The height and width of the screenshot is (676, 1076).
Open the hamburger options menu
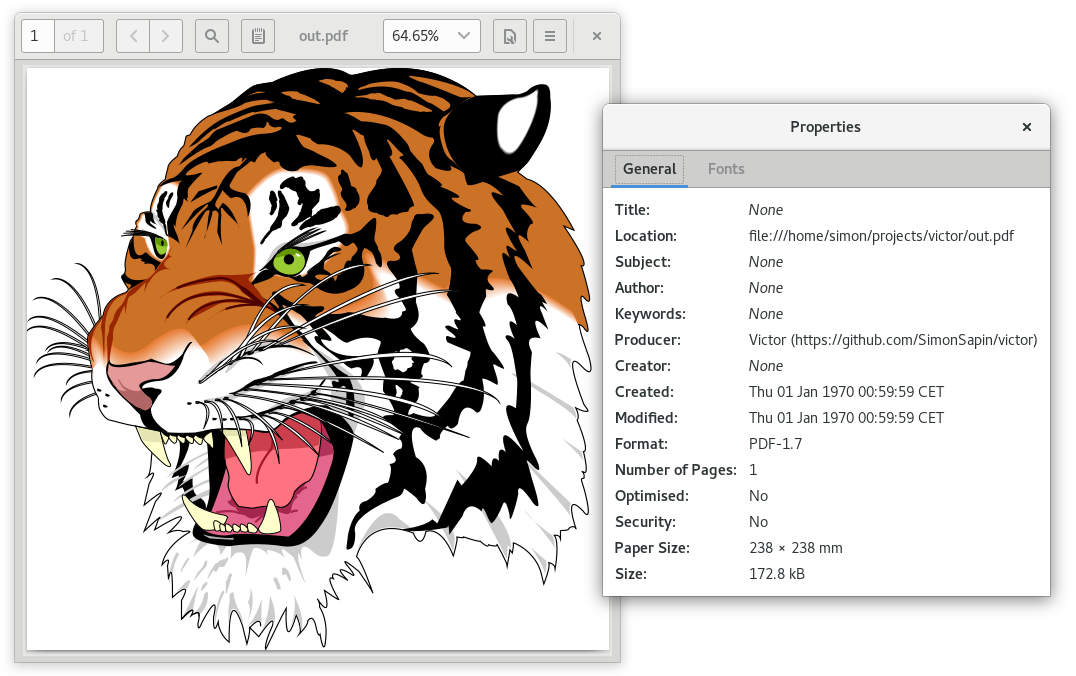(550, 36)
